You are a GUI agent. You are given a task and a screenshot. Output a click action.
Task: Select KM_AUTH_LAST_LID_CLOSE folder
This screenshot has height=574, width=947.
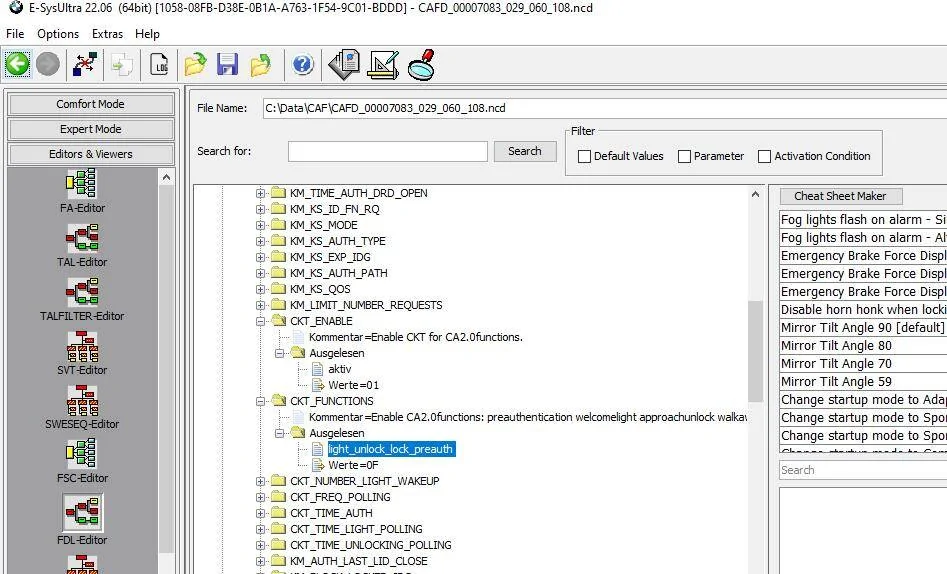point(359,561)
